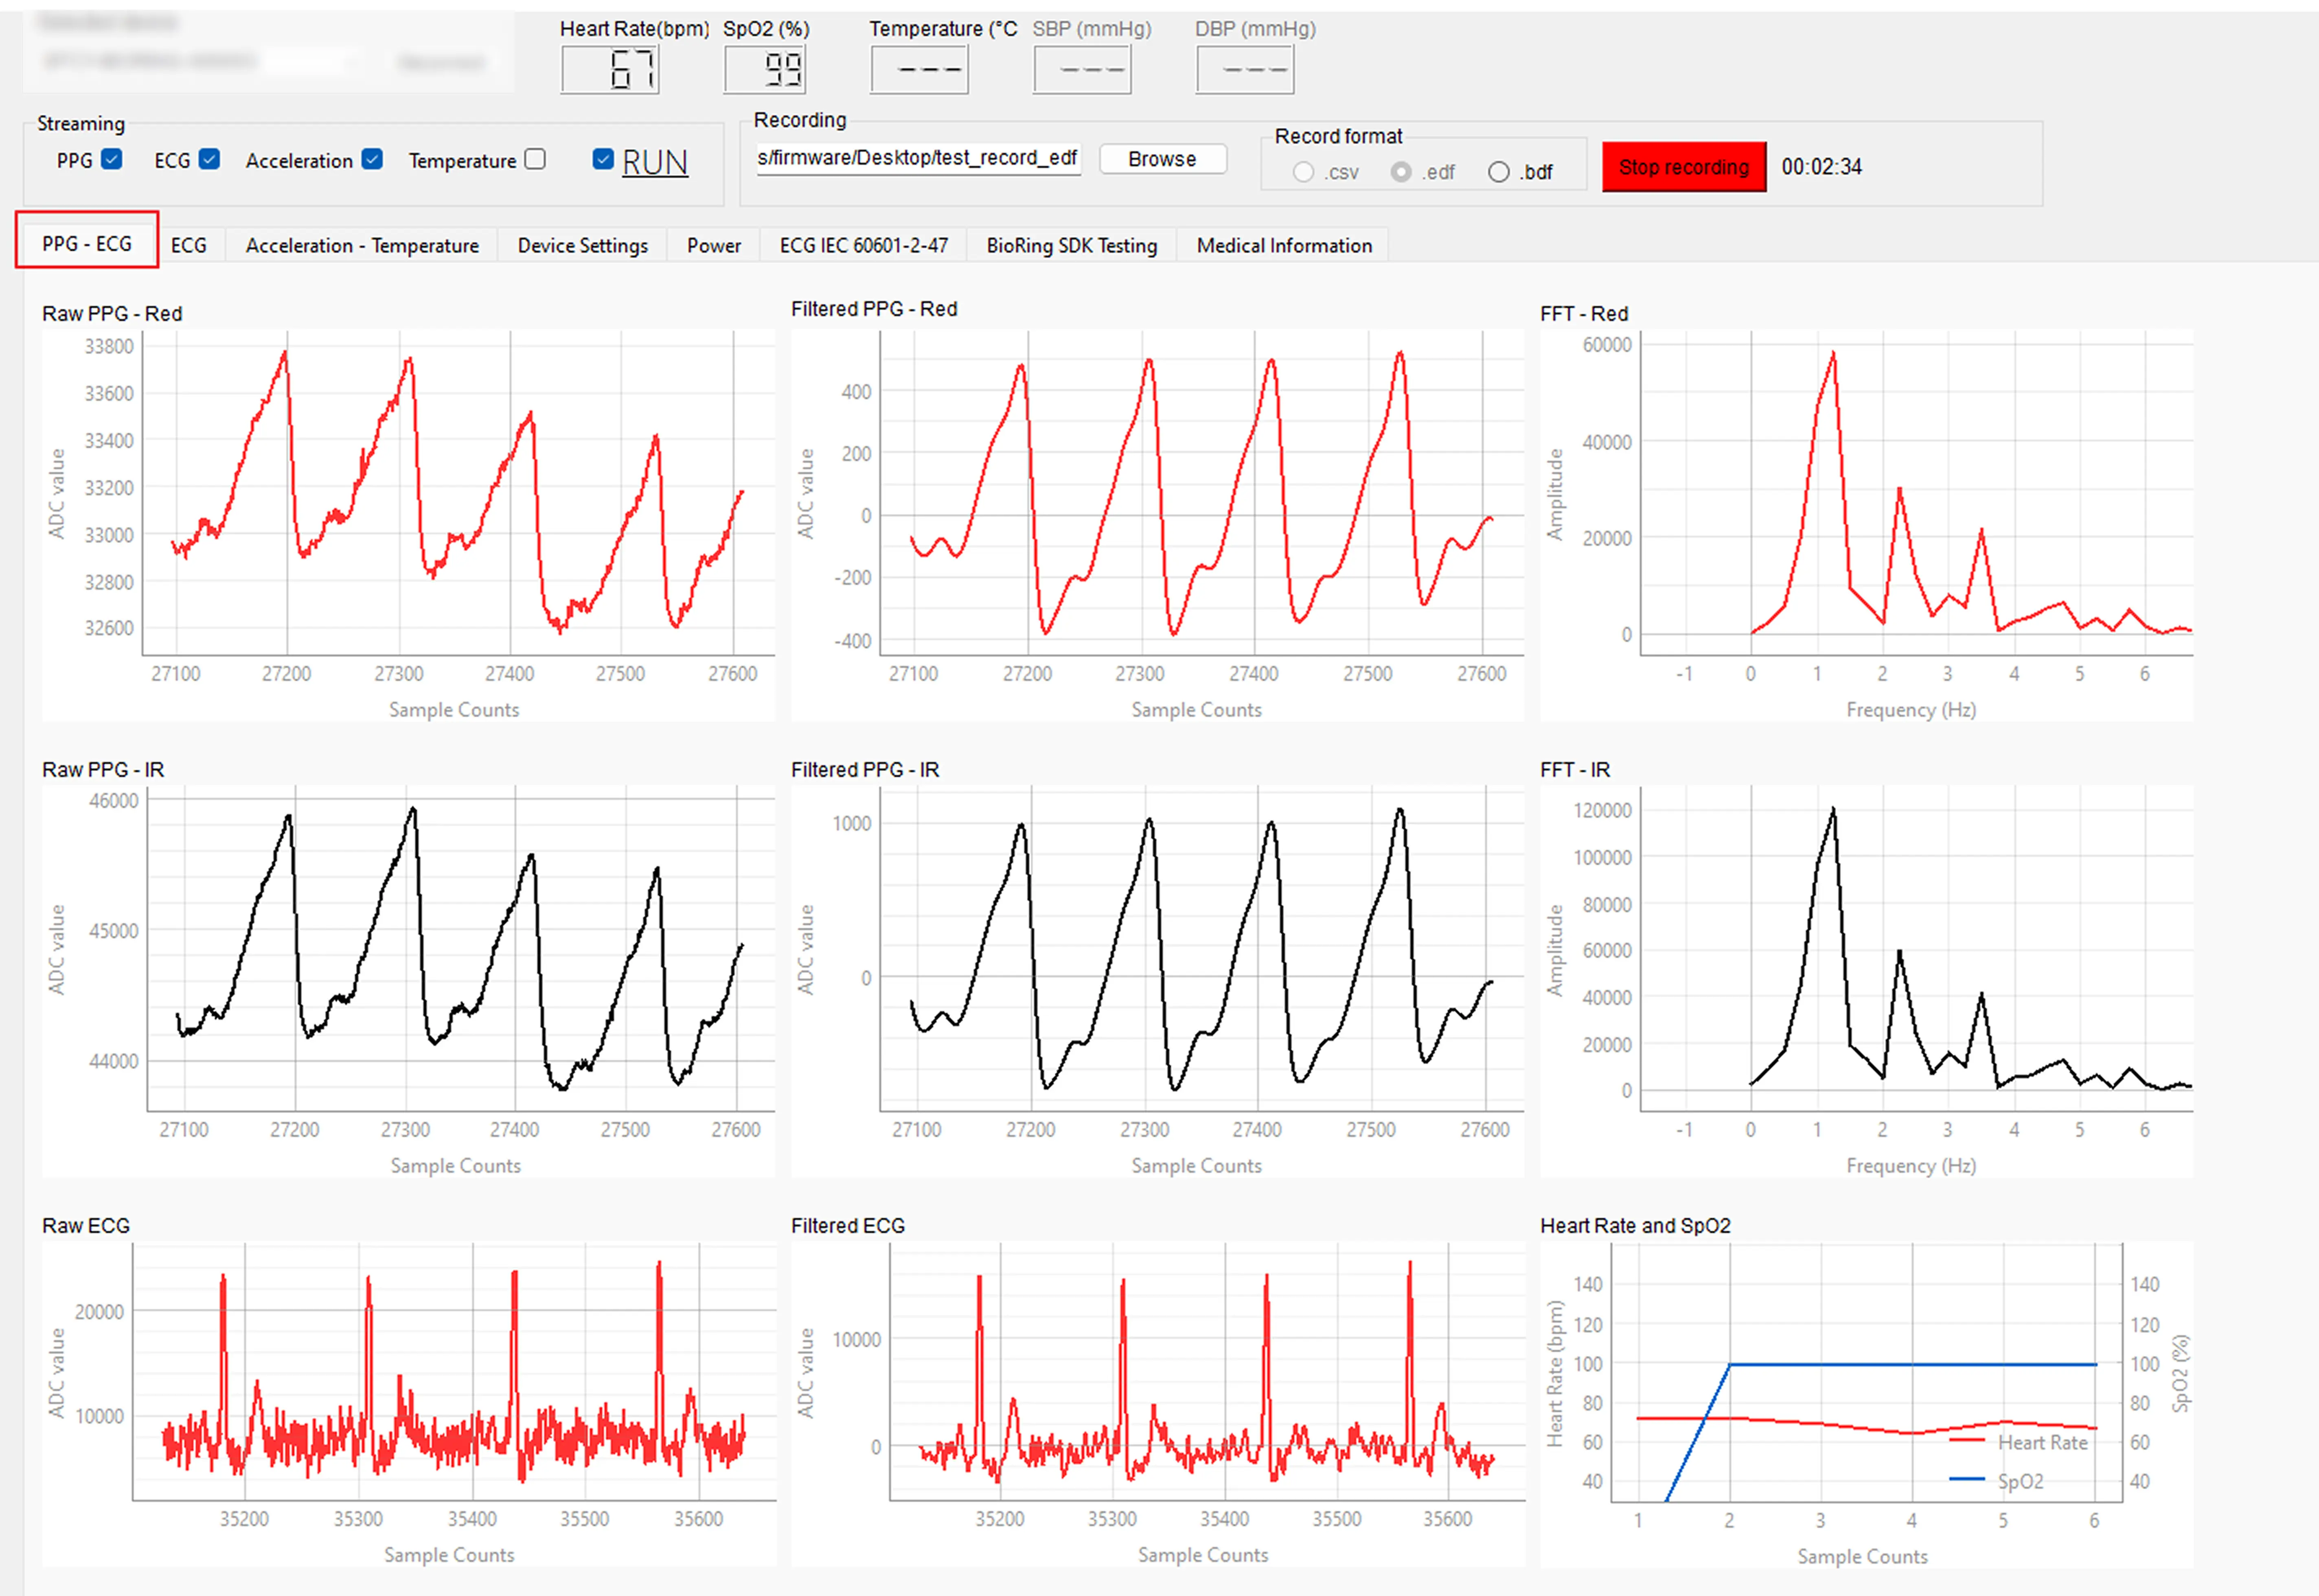Select the .csv record format
This screenshot has height=1596, width=2319.
(1303, 172)
